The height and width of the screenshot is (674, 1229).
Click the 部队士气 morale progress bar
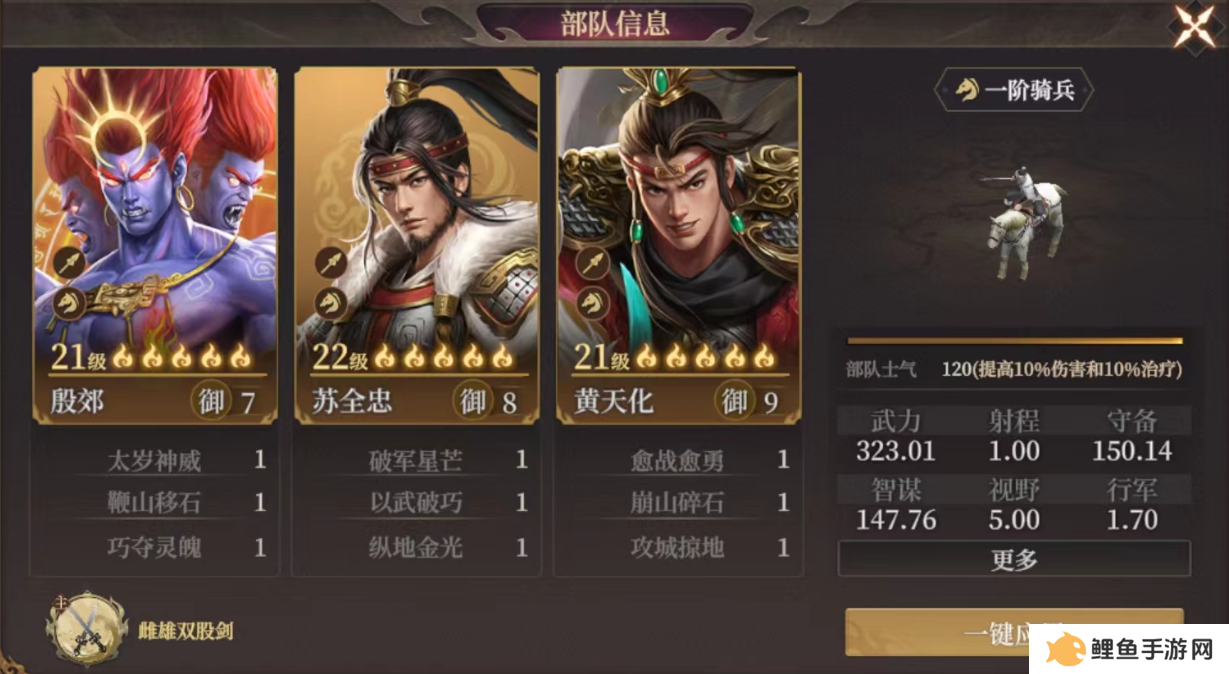pos(1014,341)
